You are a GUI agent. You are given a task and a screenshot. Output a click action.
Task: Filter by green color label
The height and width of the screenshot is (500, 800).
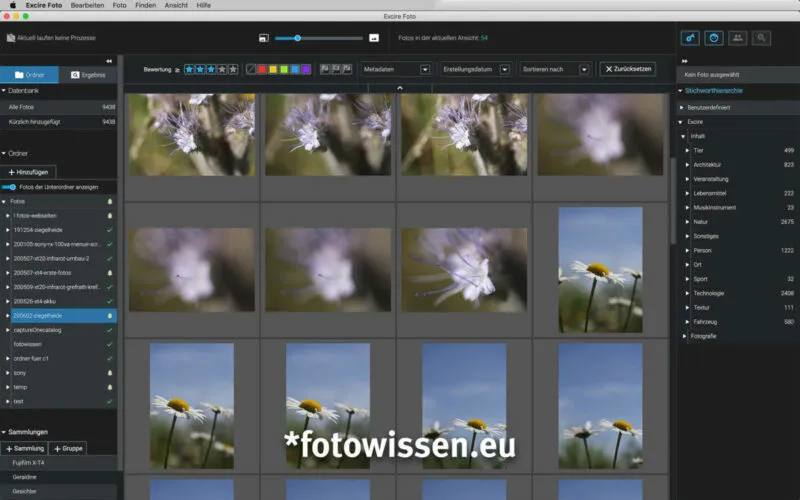coord(284,69)
